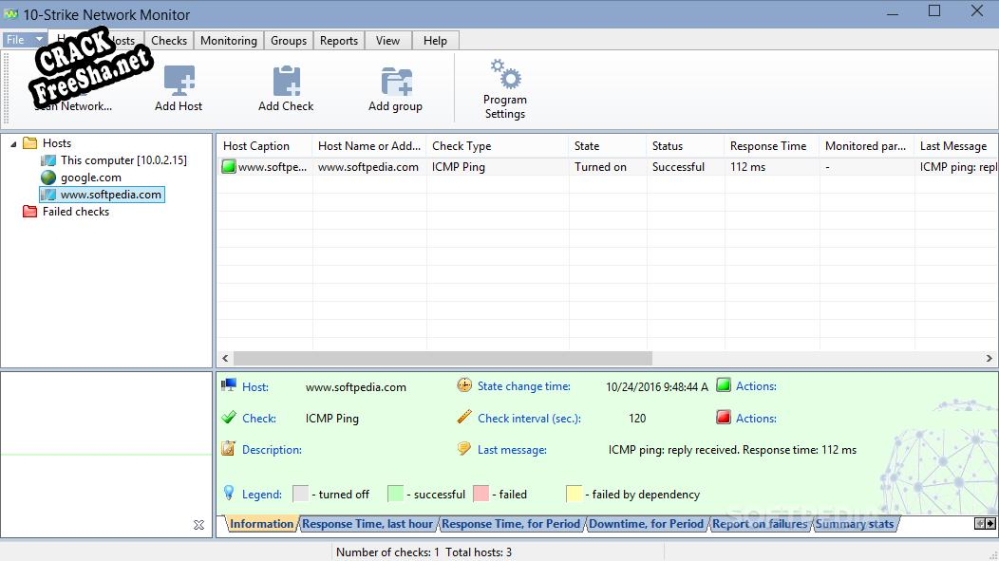Open Program Settings gears icon

coord(505,74)
